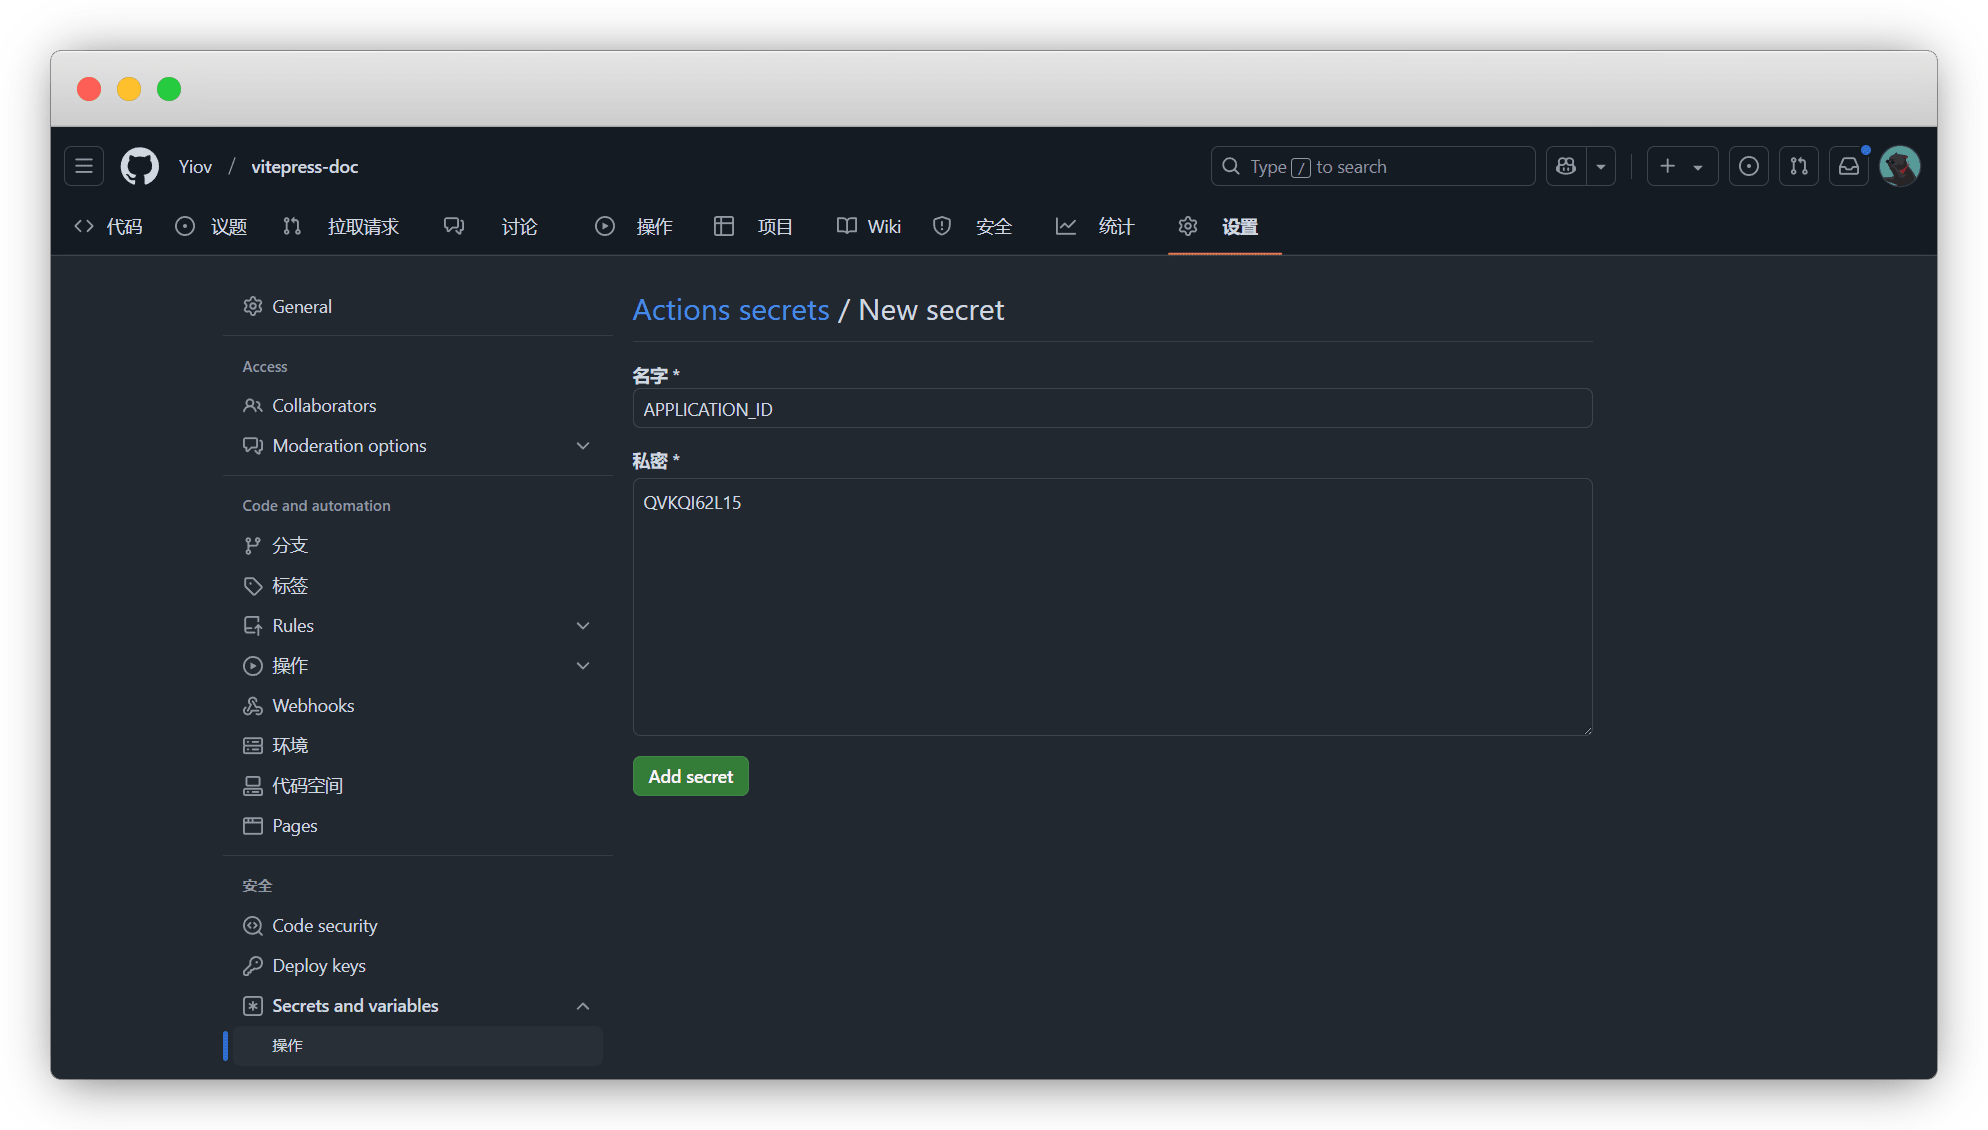
Task: Open the Copilot dropdown arrow
Action: click(x=1601, y=166)
